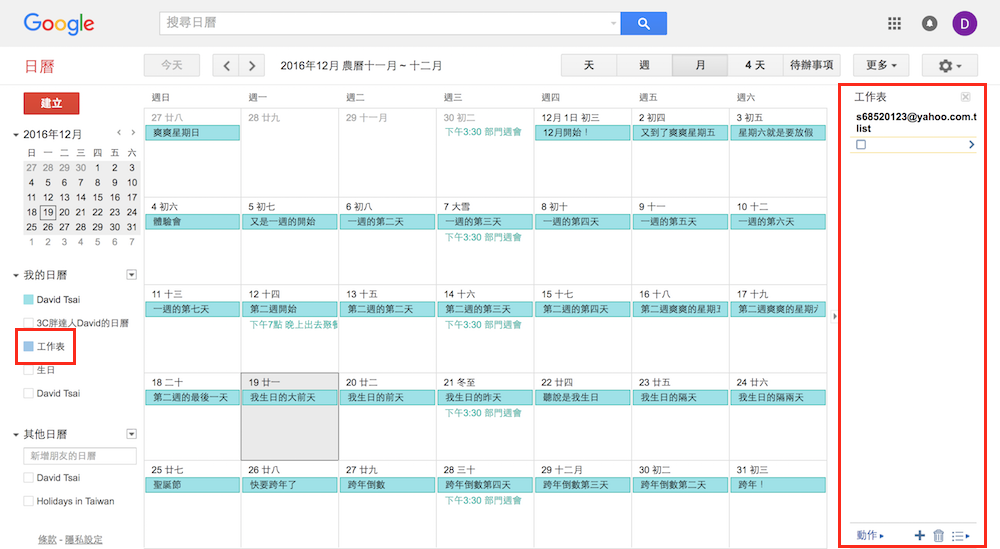Screen dimensions: 1000x549
Task: Click the blue search magnifier button
Action: tap(643, 23)
